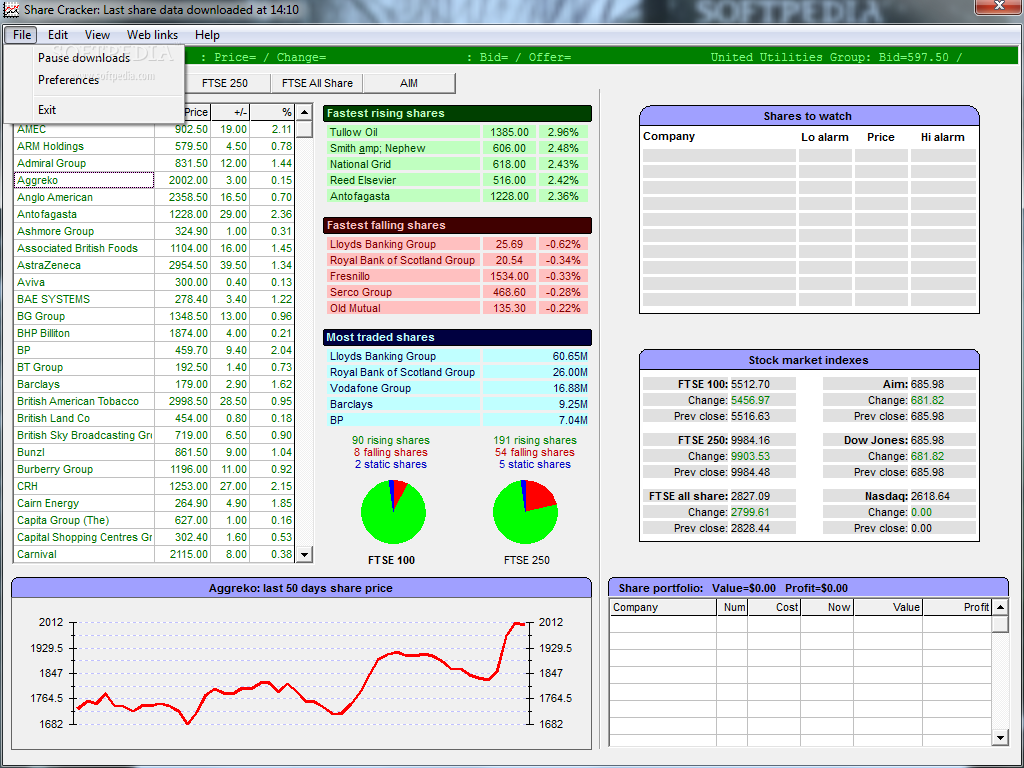Switch to the AIM tab
The image size is (1024, 768).
409,83
